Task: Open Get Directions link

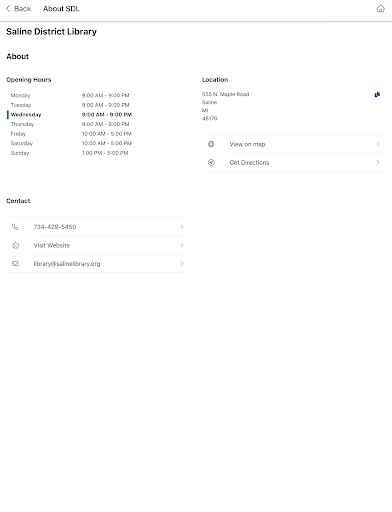Action: (249, 163)
